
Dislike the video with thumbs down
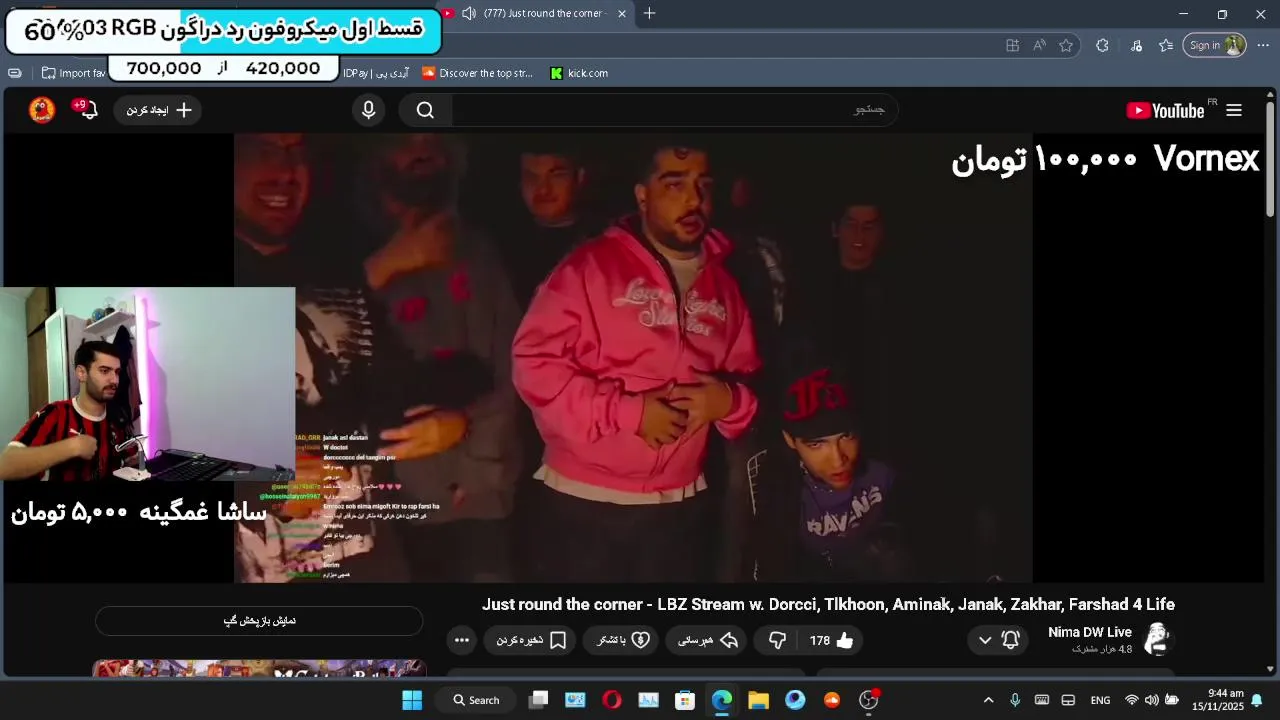777,640
